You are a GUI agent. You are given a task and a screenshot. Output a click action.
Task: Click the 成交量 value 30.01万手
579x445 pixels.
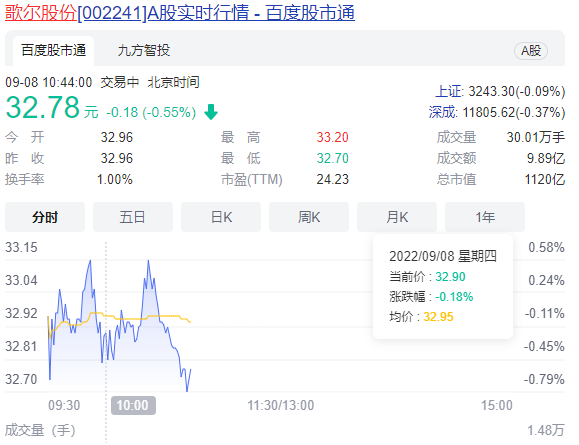[x=536, y=137]
